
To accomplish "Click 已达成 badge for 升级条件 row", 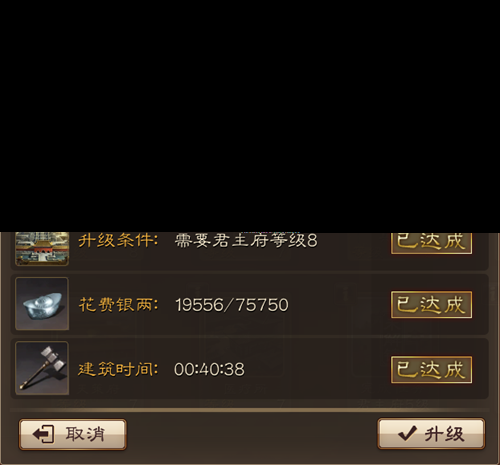I will [x=431, y=243].
